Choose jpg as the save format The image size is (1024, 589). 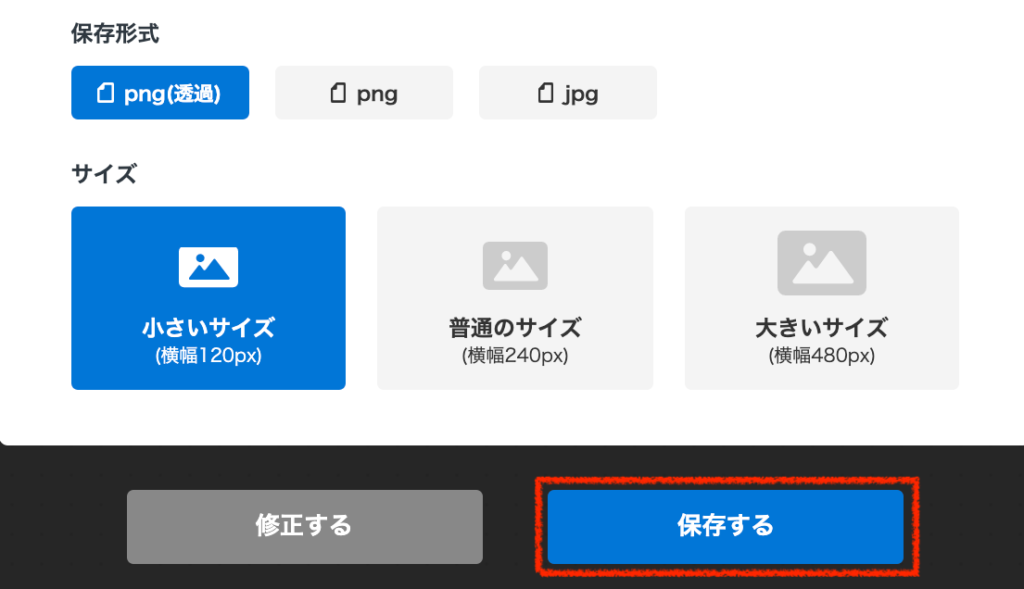(568, 93)
